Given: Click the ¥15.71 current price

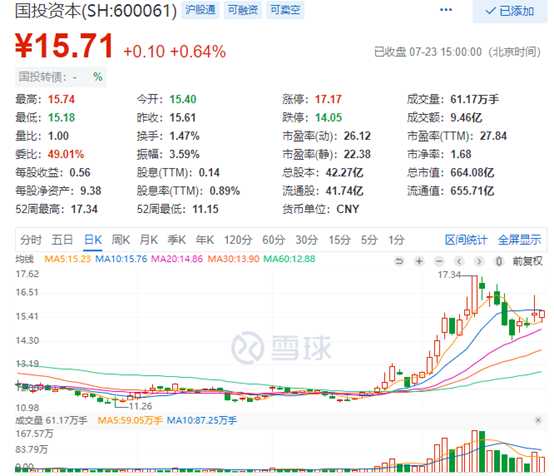Looking at the screenshot, I should click(64, 46).
